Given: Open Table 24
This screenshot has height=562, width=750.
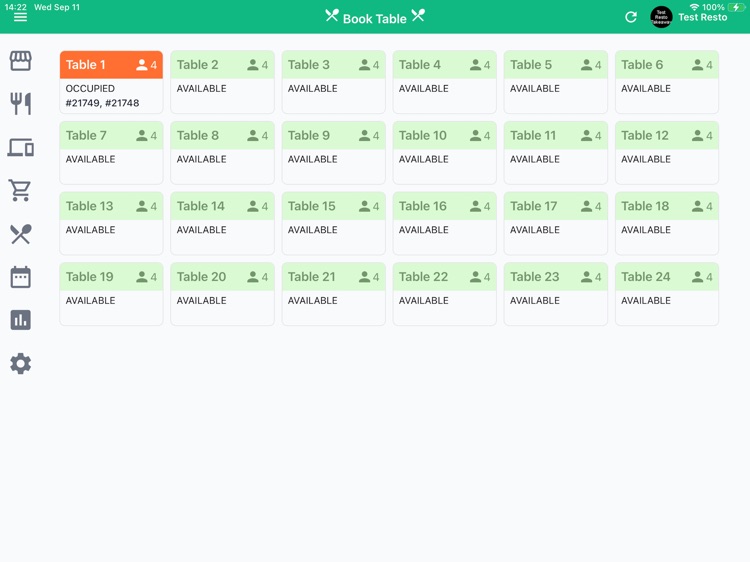Looking at the screenshot, I should 667,294.
